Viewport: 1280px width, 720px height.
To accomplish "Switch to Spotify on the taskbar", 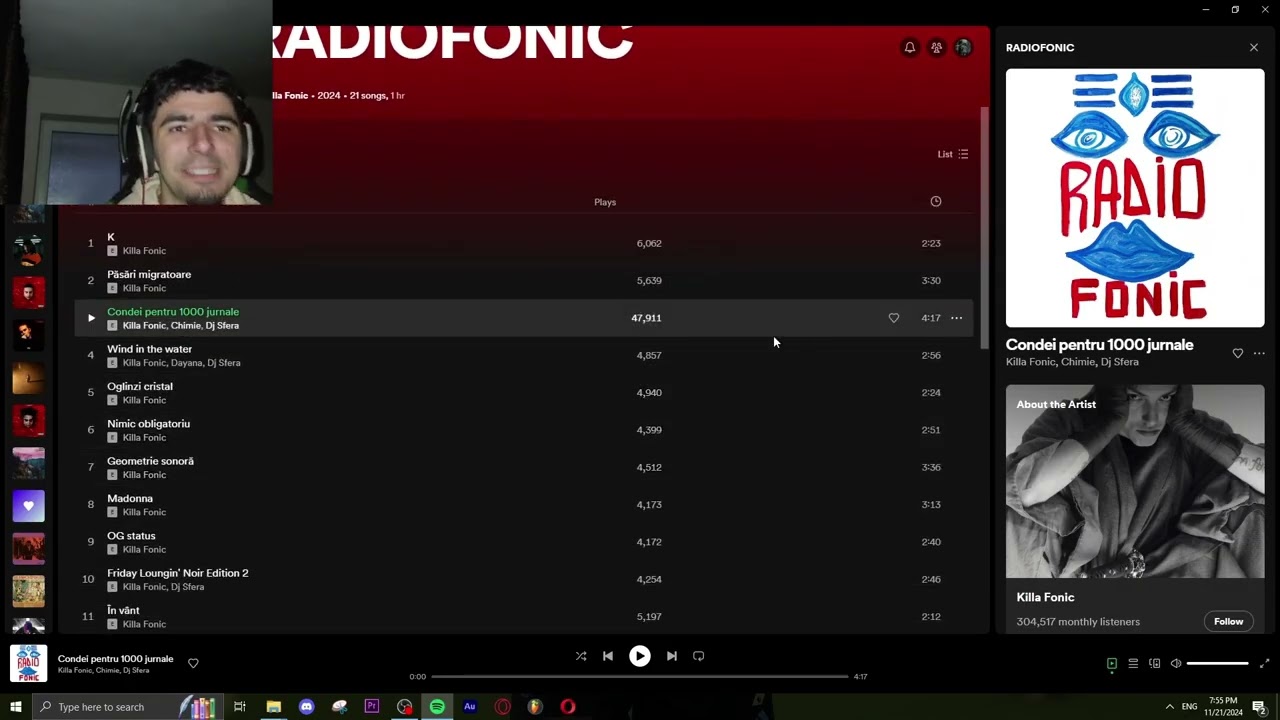I will click(437, 707).
